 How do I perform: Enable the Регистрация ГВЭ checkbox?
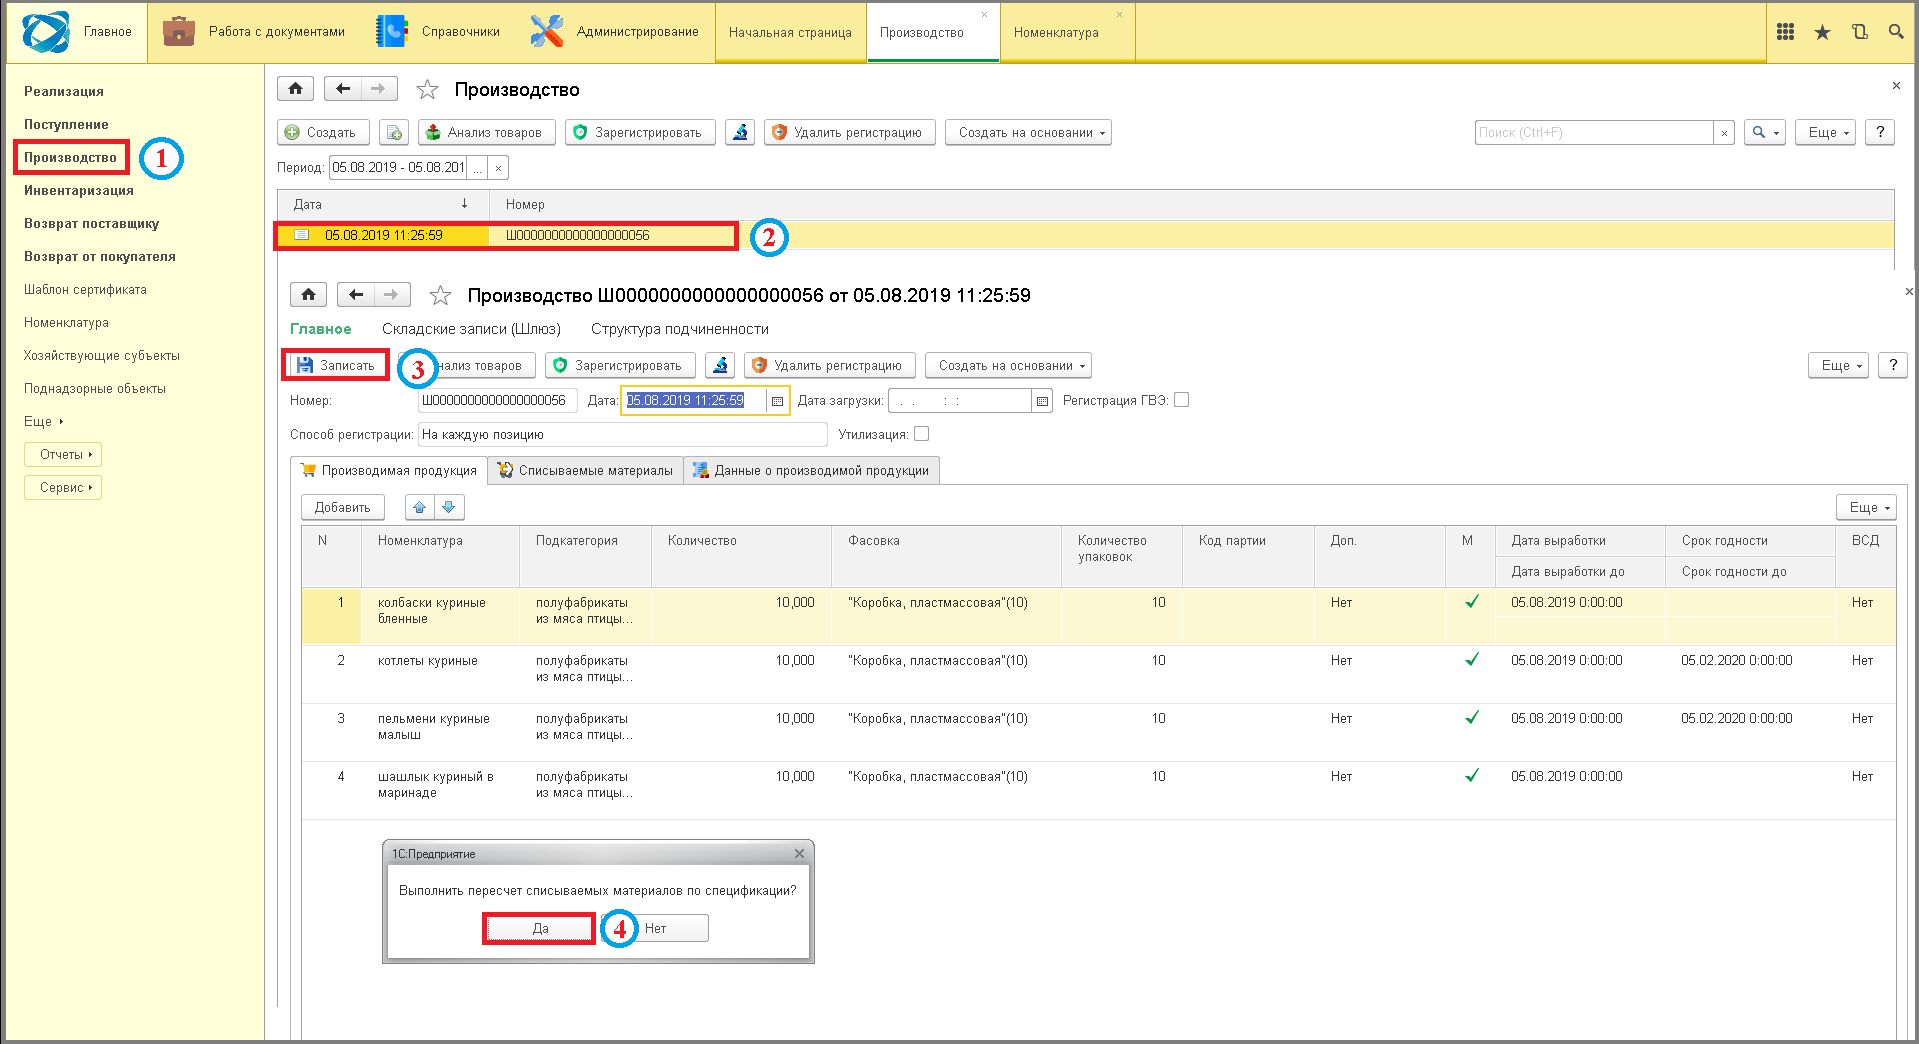click(1181, 400)
